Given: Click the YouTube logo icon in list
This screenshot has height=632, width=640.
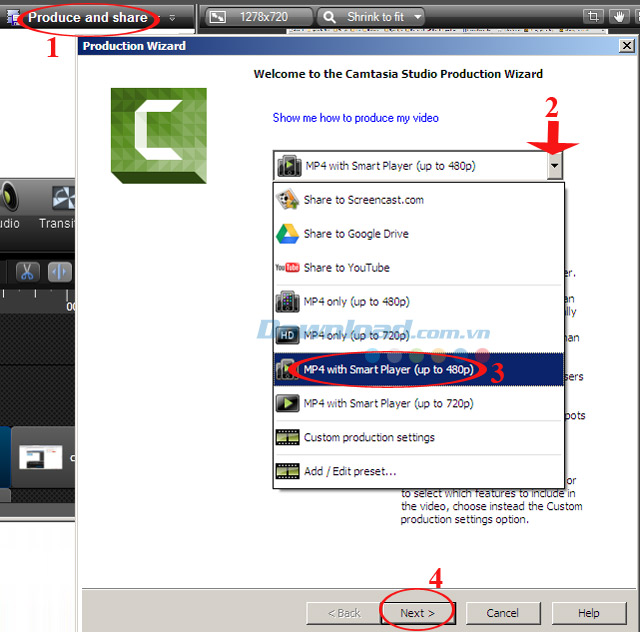Looking at the screenshot, I should (x=288, y=268).
